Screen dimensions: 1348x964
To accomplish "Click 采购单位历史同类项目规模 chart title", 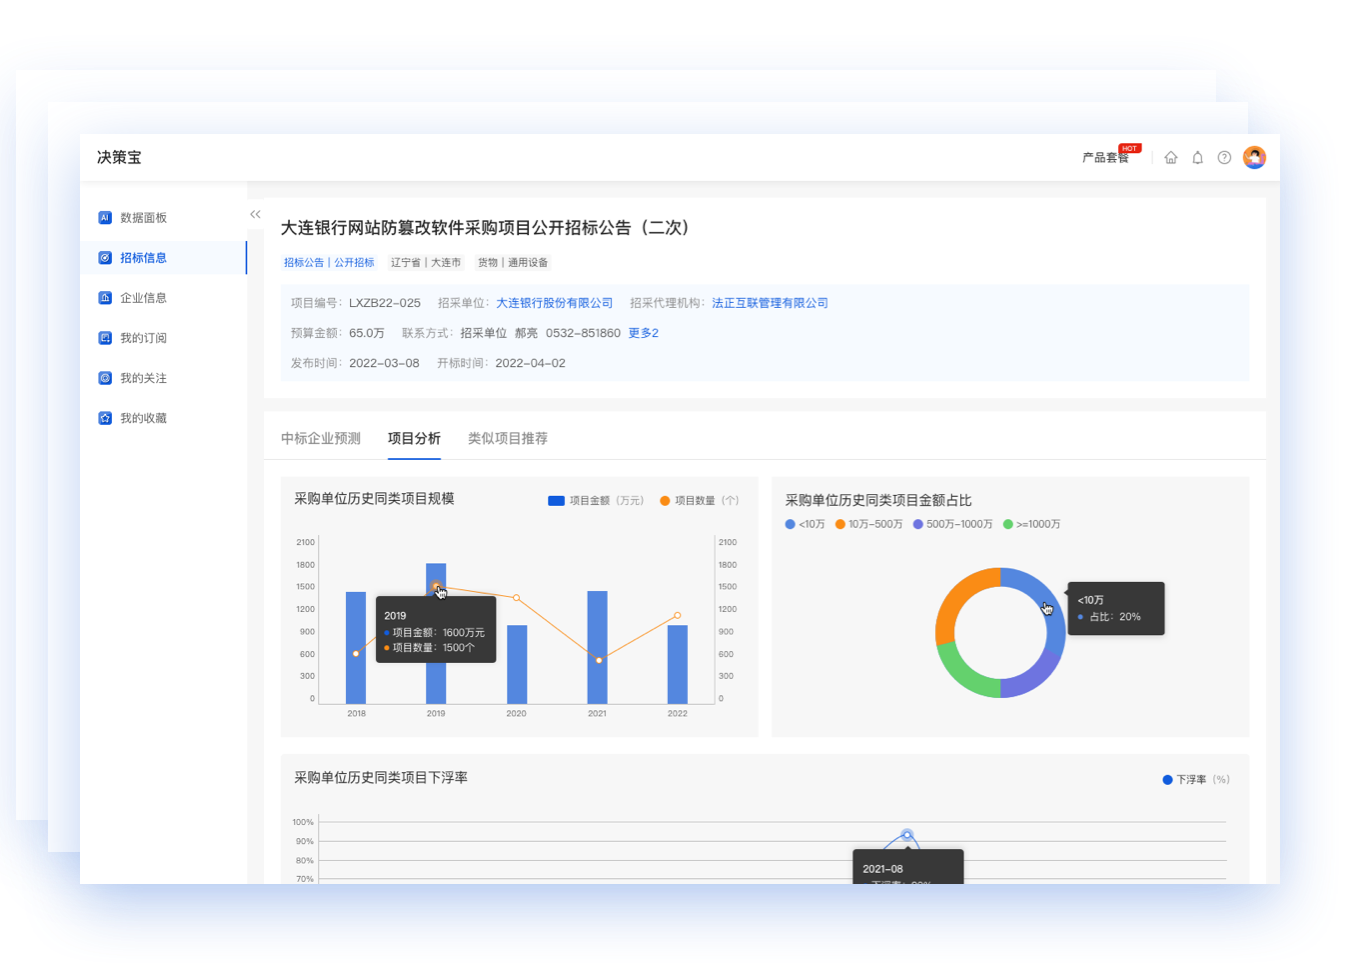I will coord(374,499).
